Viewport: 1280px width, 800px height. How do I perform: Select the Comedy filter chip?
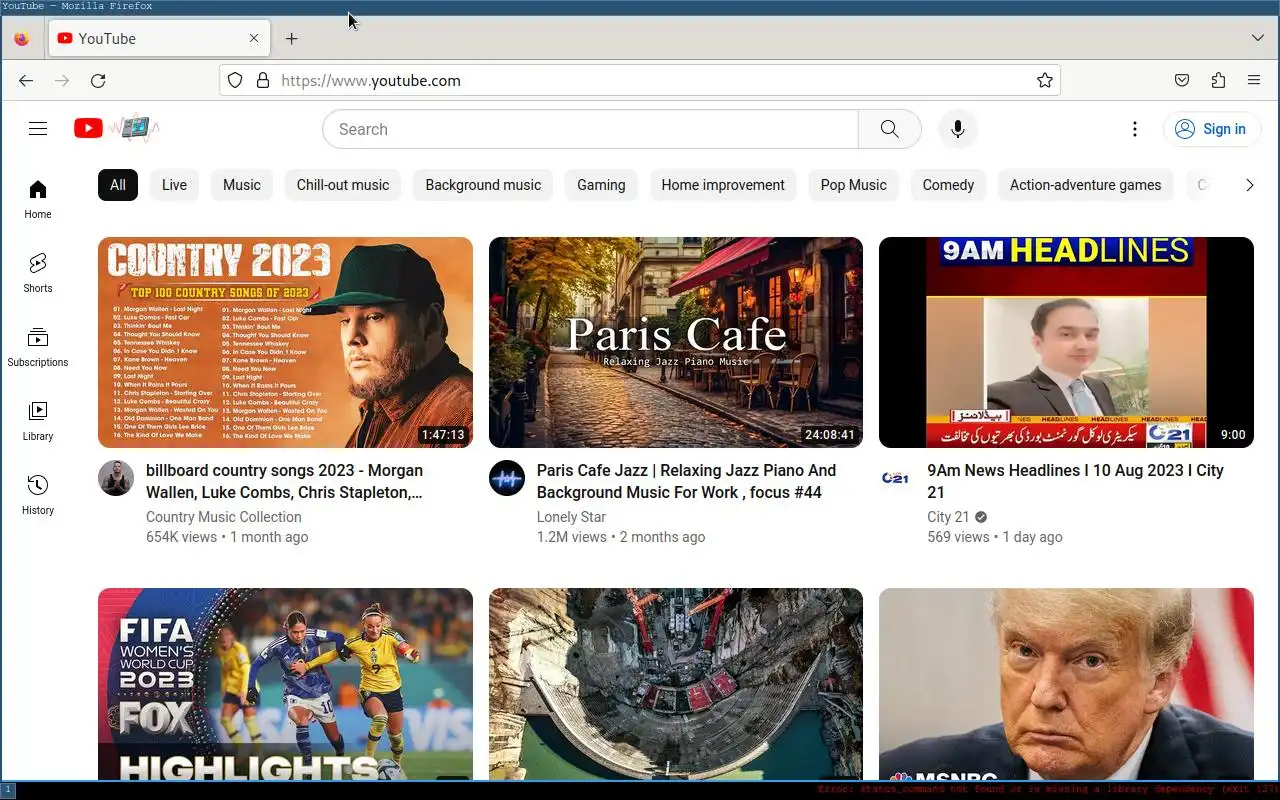948,185
